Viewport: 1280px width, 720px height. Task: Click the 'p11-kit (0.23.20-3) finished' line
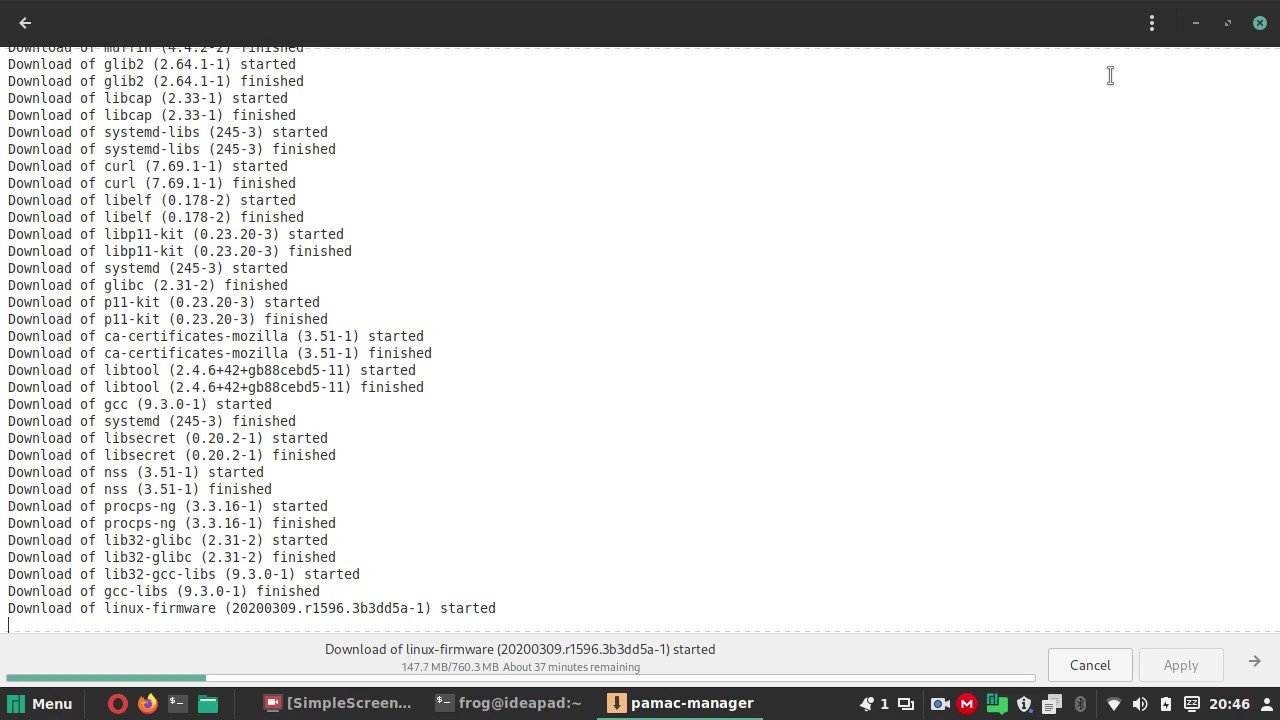coord(168,319)
